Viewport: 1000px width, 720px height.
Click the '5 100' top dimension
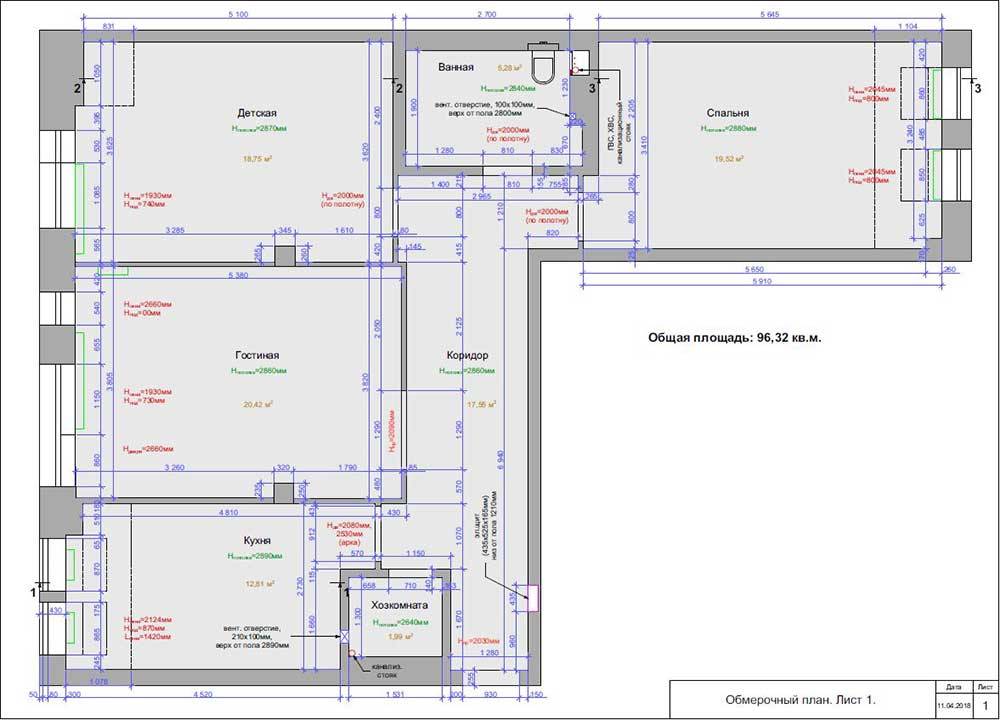pyautogui.click(x=238, y=15)
